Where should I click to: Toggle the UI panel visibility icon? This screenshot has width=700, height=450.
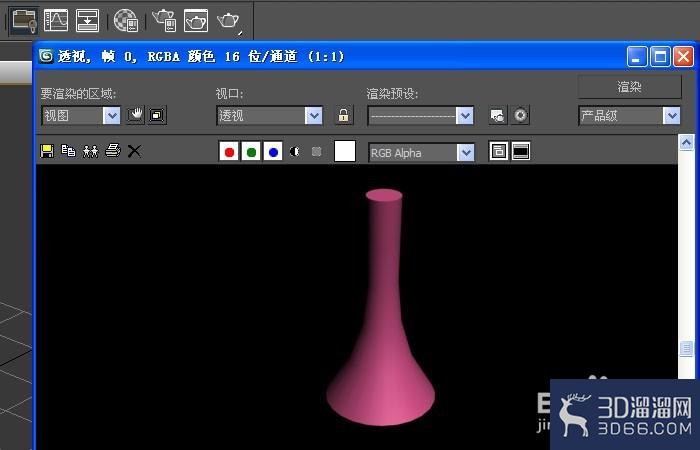coord(521,151)
